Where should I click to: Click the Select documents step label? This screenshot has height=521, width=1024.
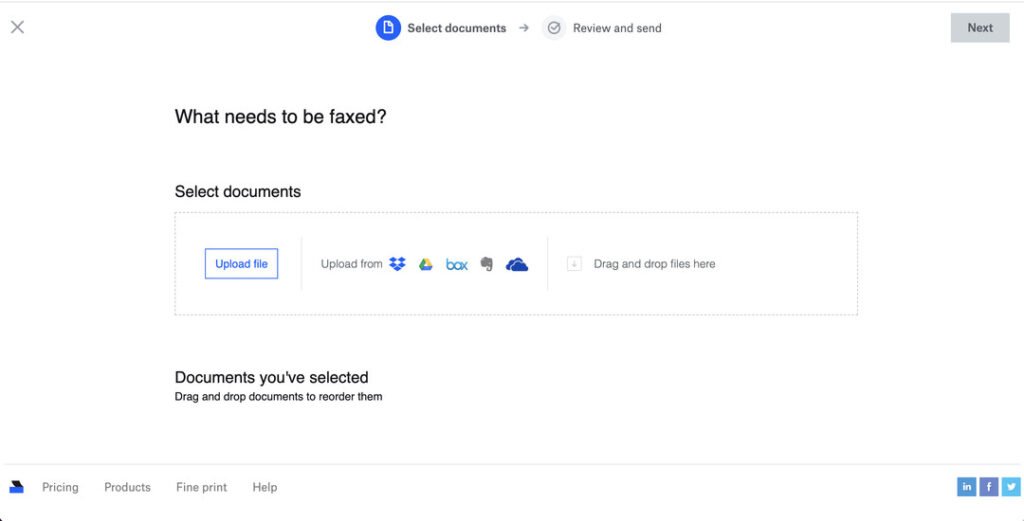tap(456, 28)
